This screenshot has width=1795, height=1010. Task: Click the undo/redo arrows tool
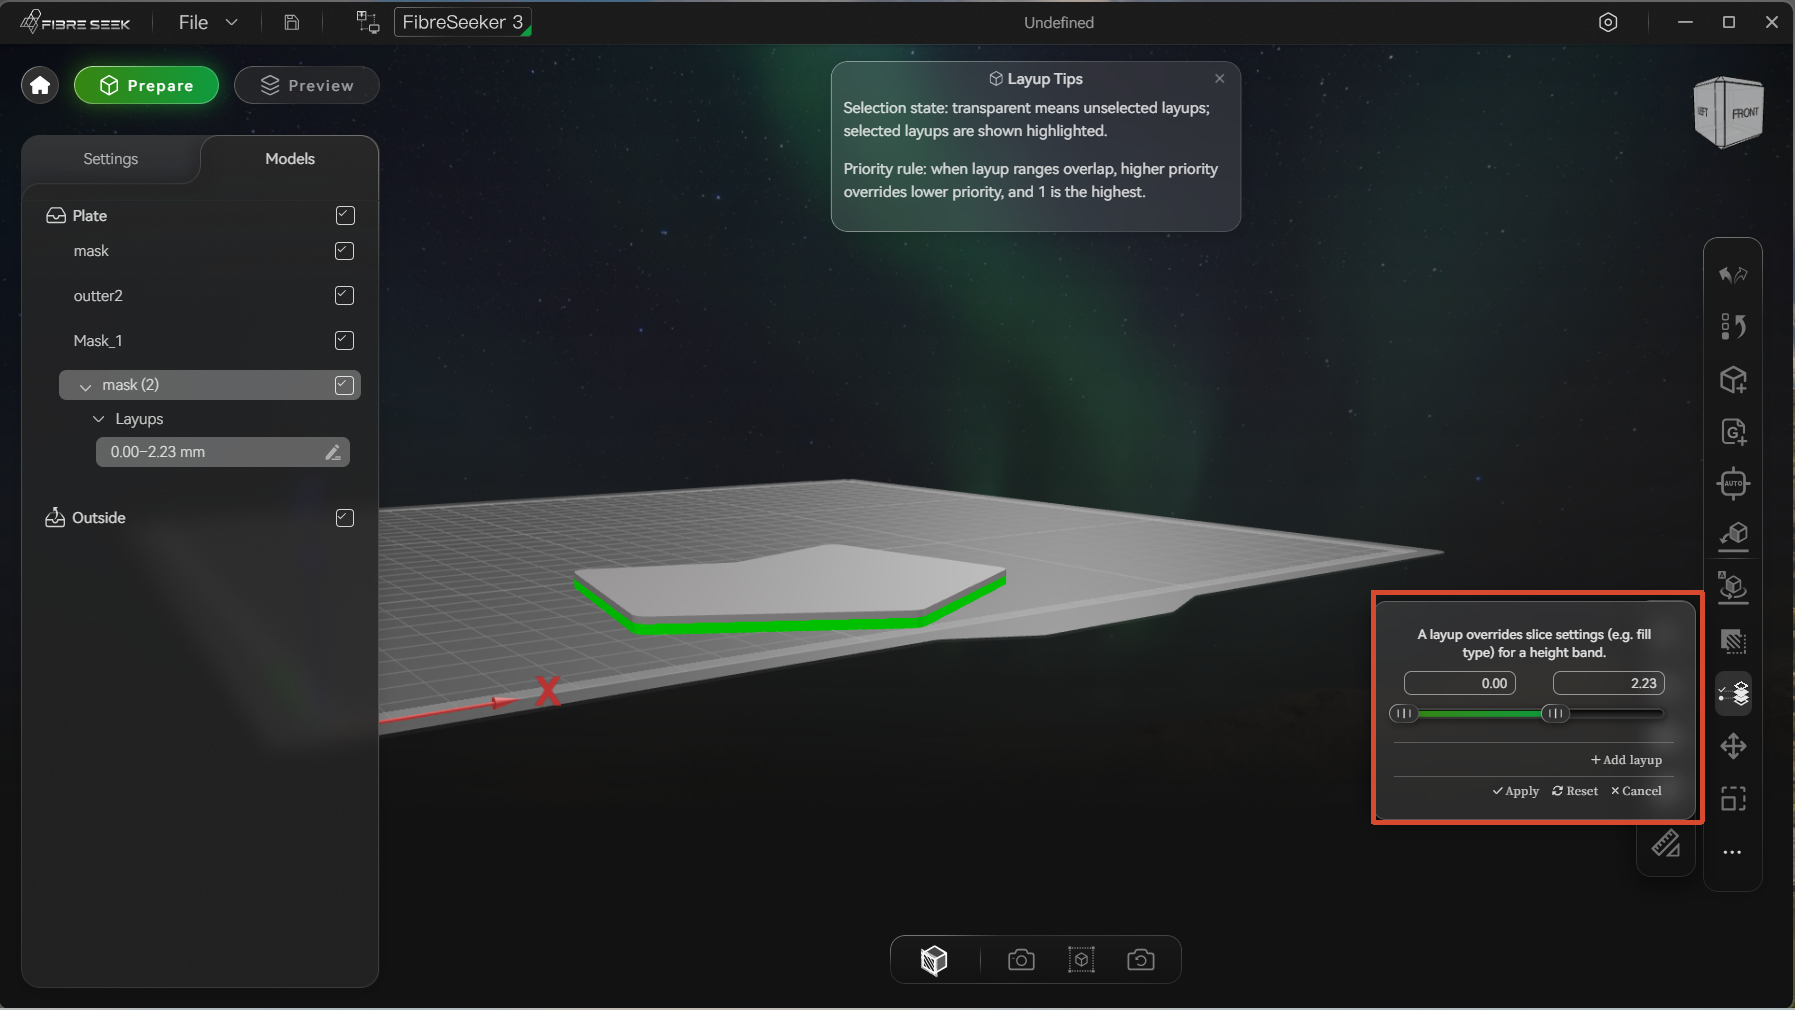click(1733, 274)
